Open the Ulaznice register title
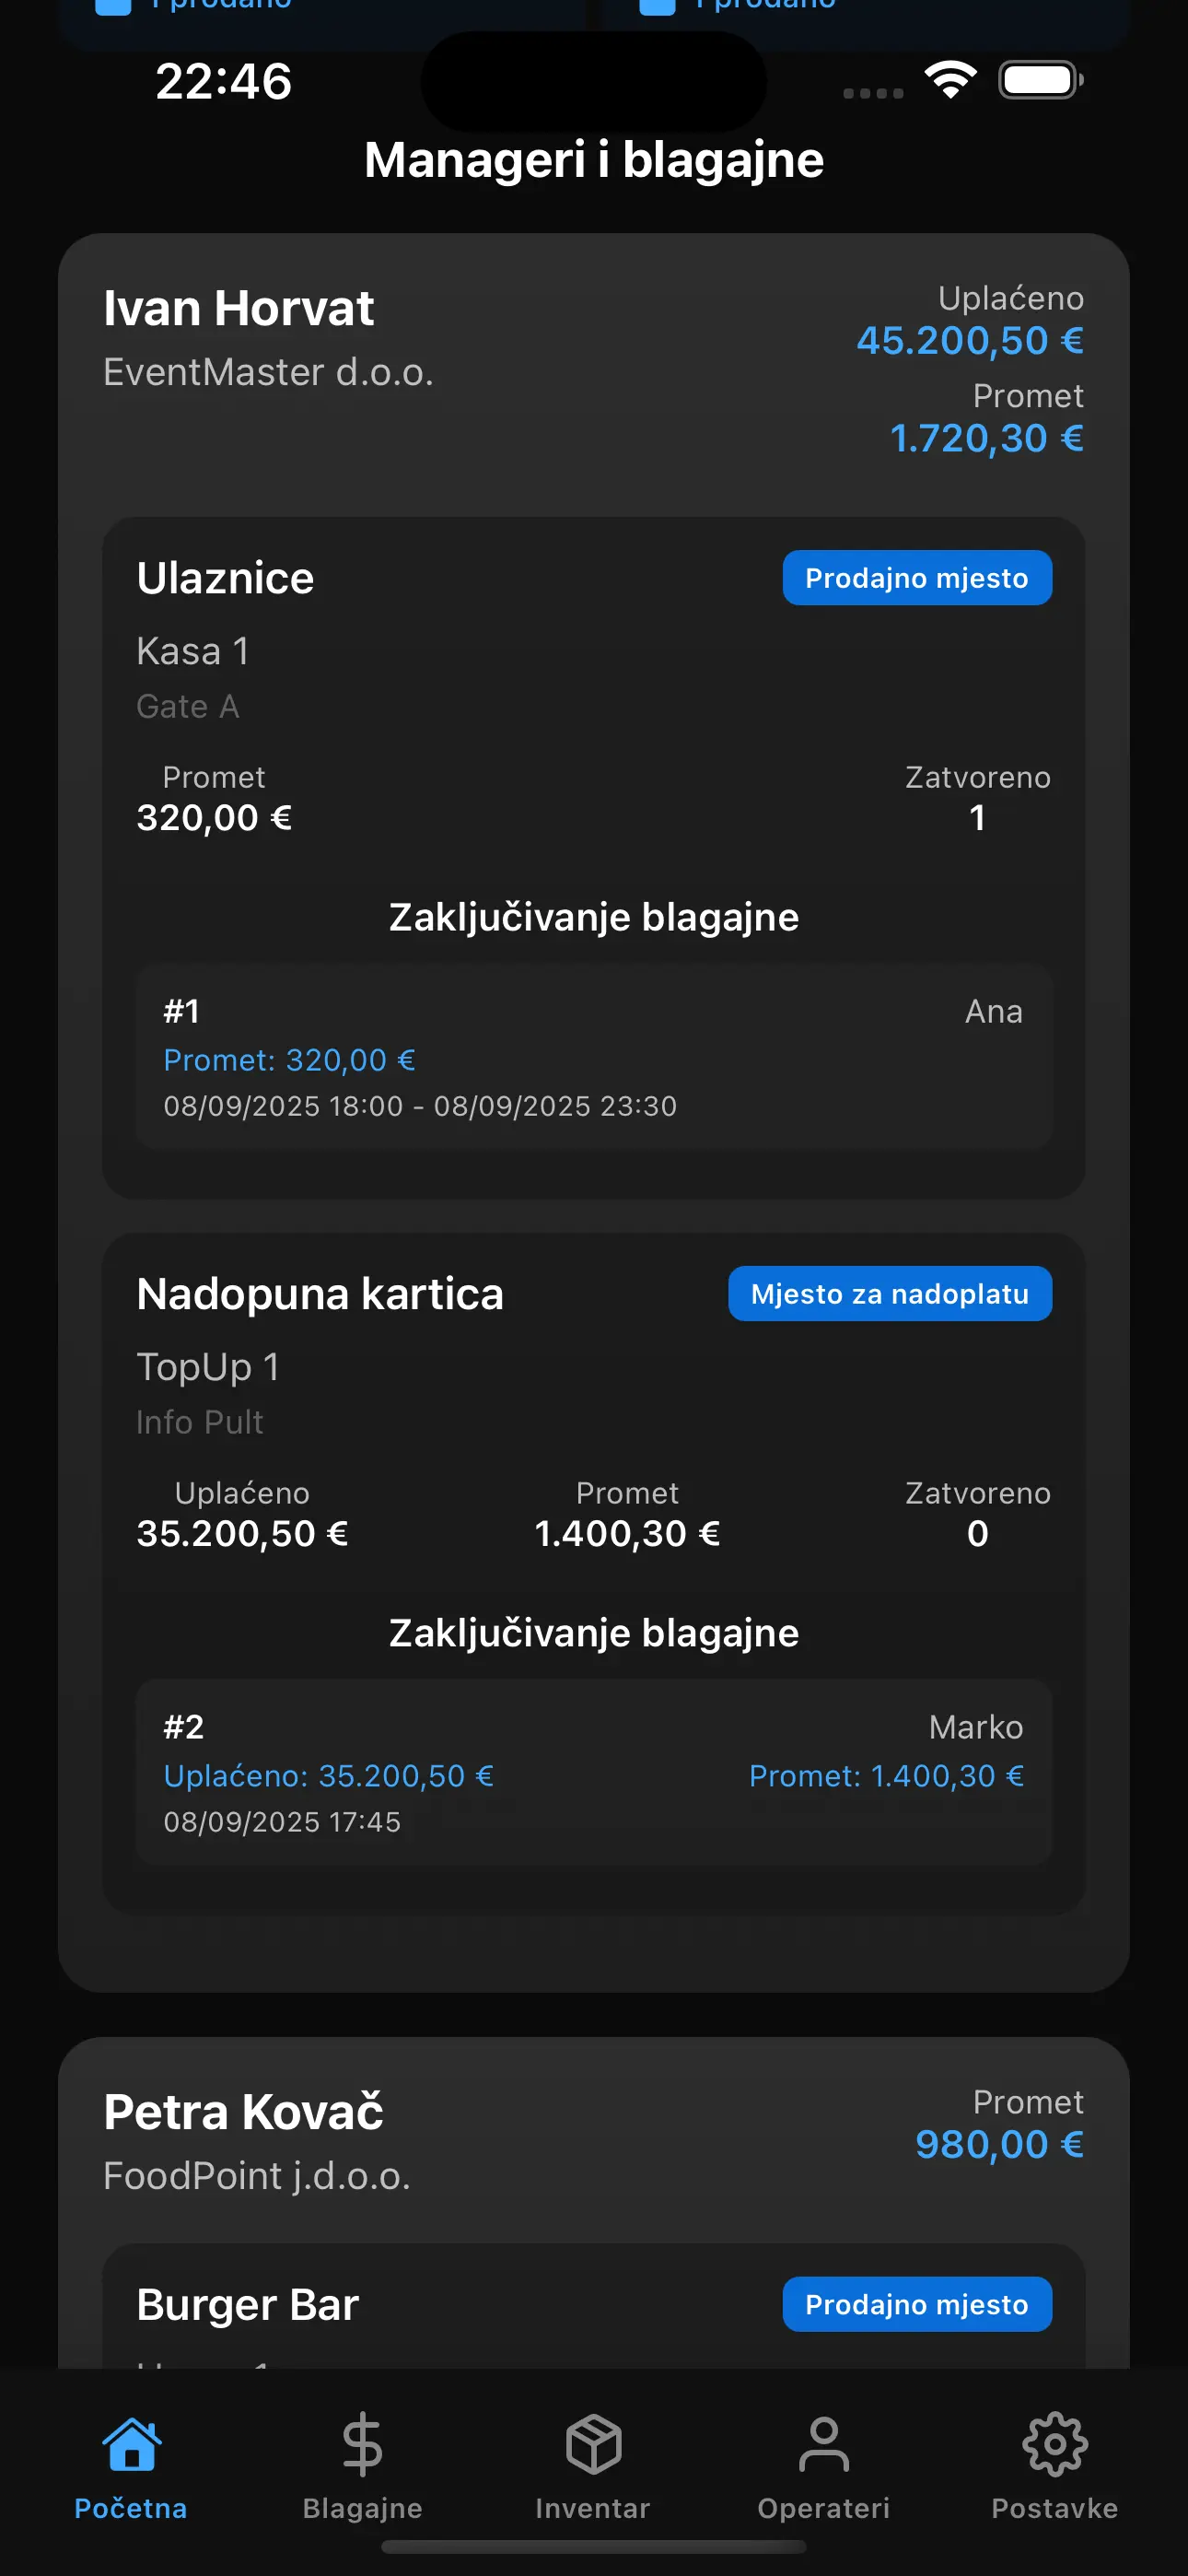The width and height of the screenshot is (1188, 2576). pos(225,579)
